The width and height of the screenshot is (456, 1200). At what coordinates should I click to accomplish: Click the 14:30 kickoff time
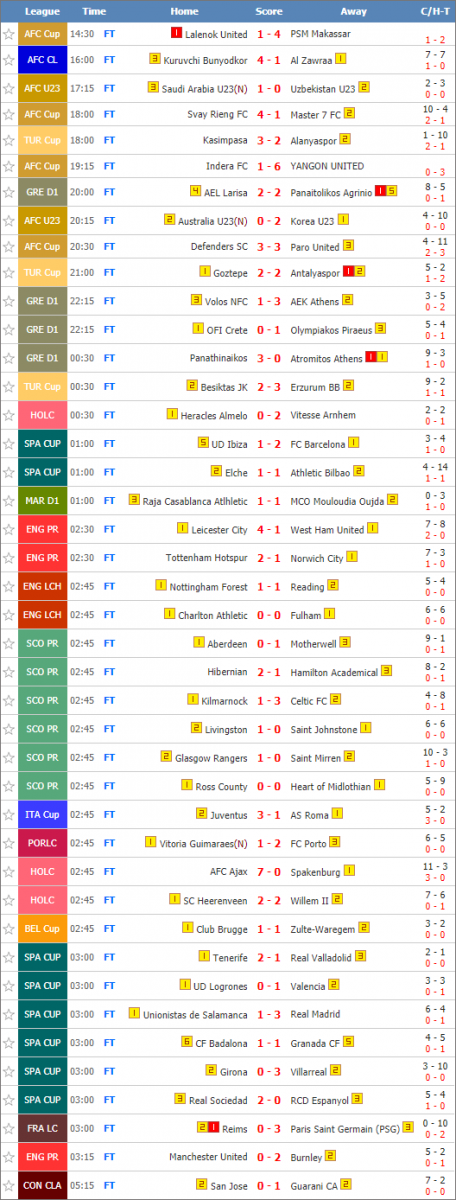tap(81, 33)
